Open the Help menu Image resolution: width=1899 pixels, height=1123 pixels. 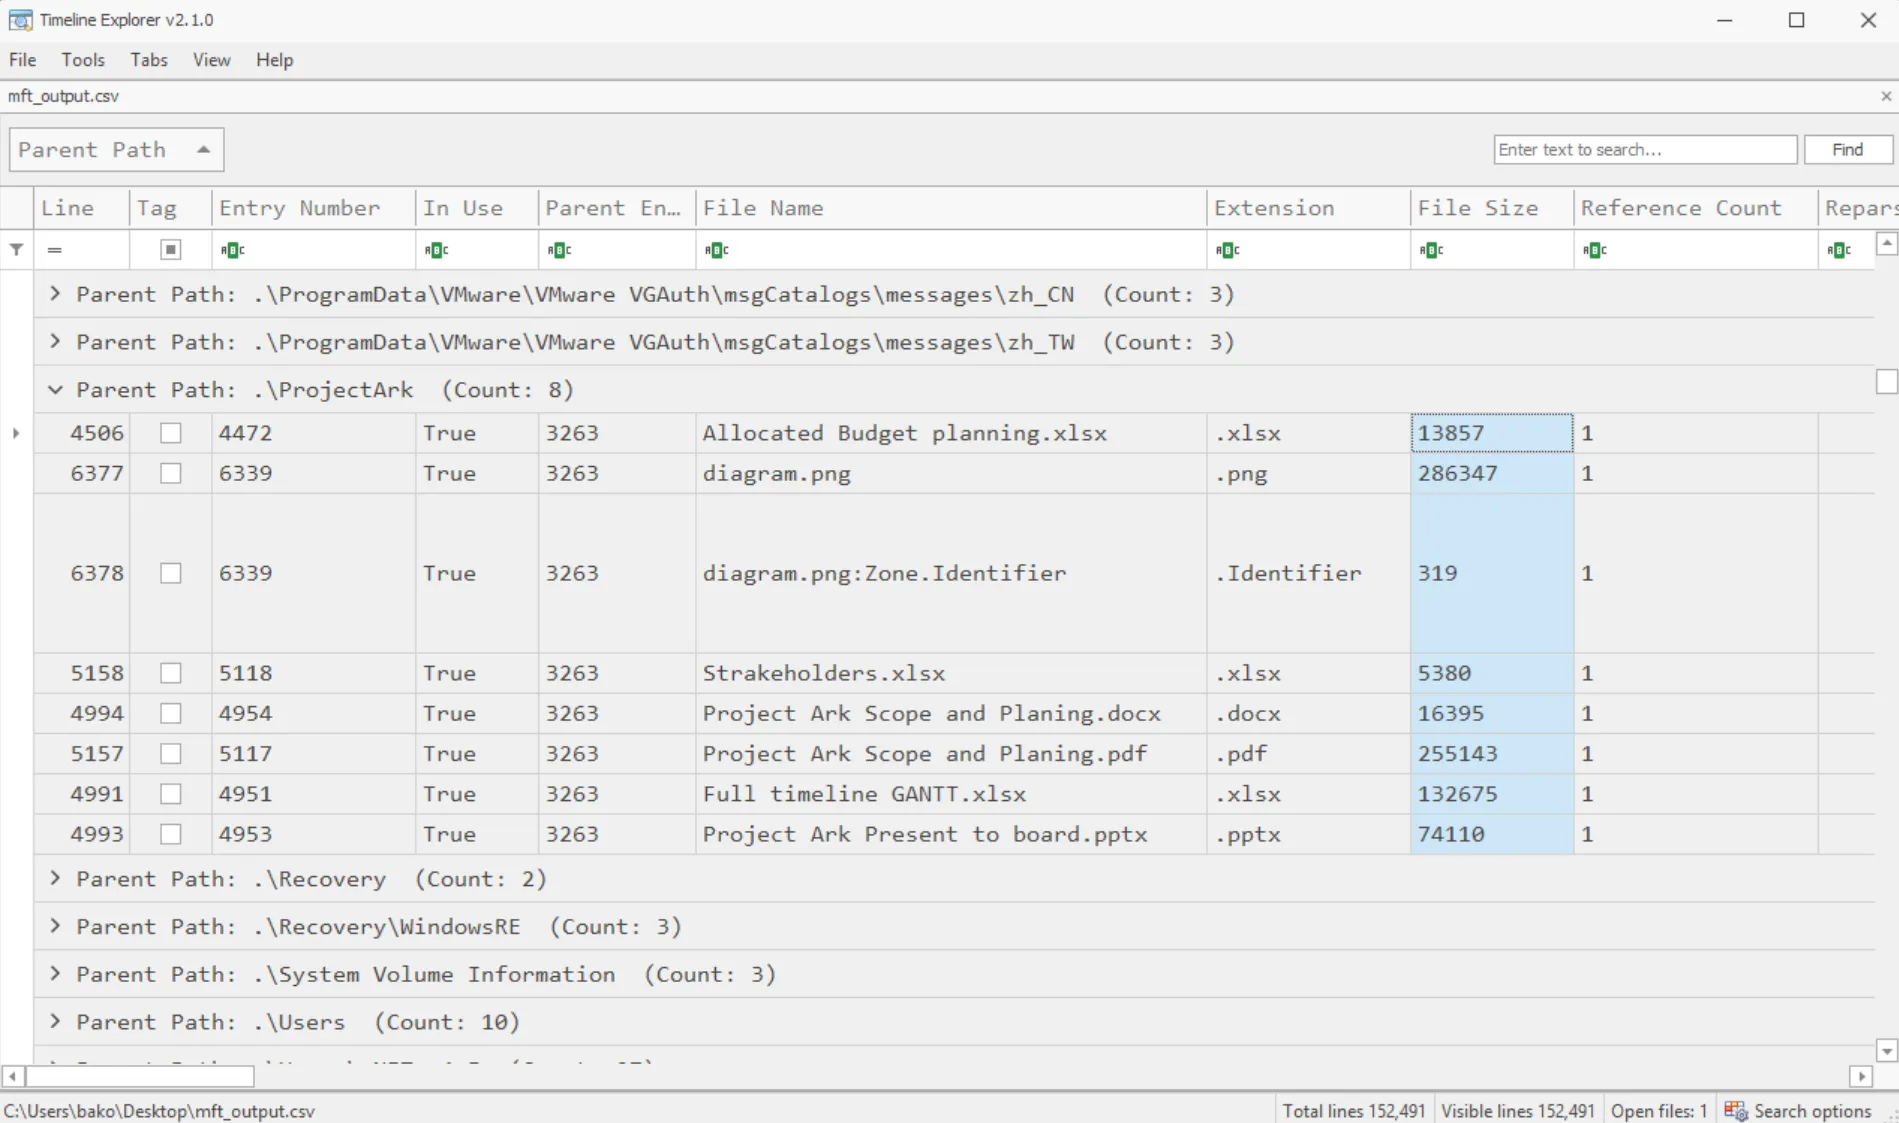coord(274,60)
